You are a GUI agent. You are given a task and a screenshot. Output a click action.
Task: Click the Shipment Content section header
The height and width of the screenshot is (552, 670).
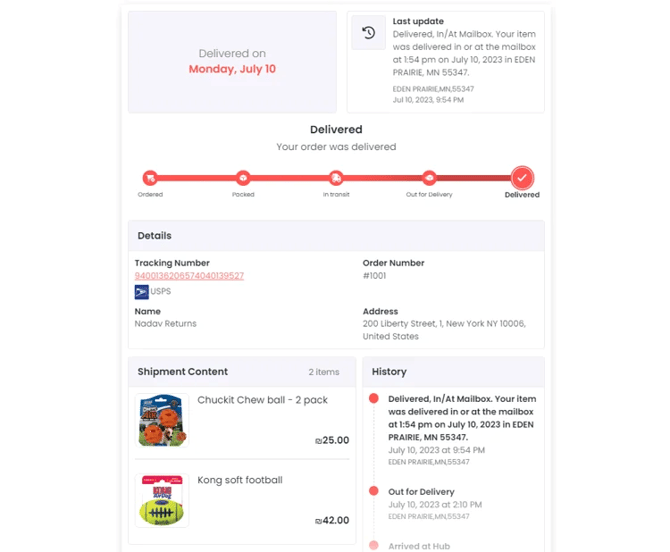pos(183,372)
